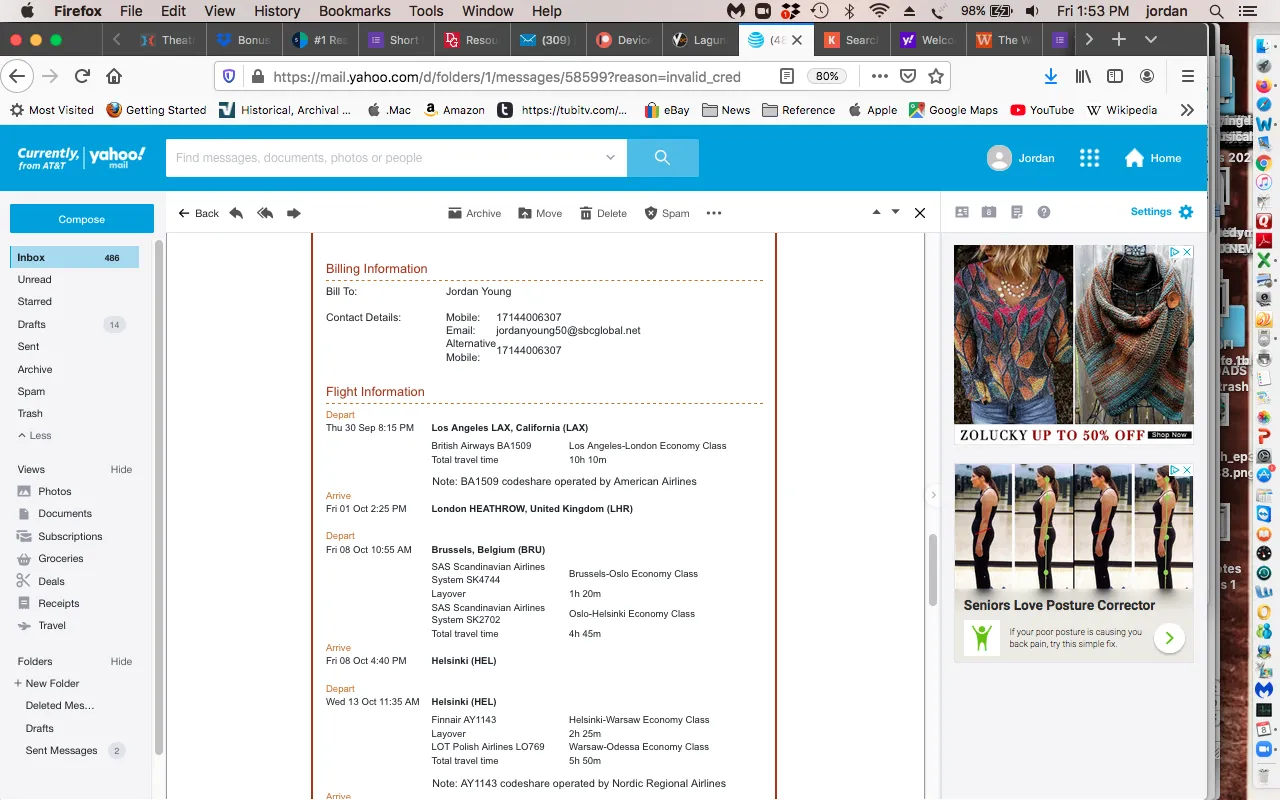
Task: Open the Drafts folder
Action: tap(32, 324)
